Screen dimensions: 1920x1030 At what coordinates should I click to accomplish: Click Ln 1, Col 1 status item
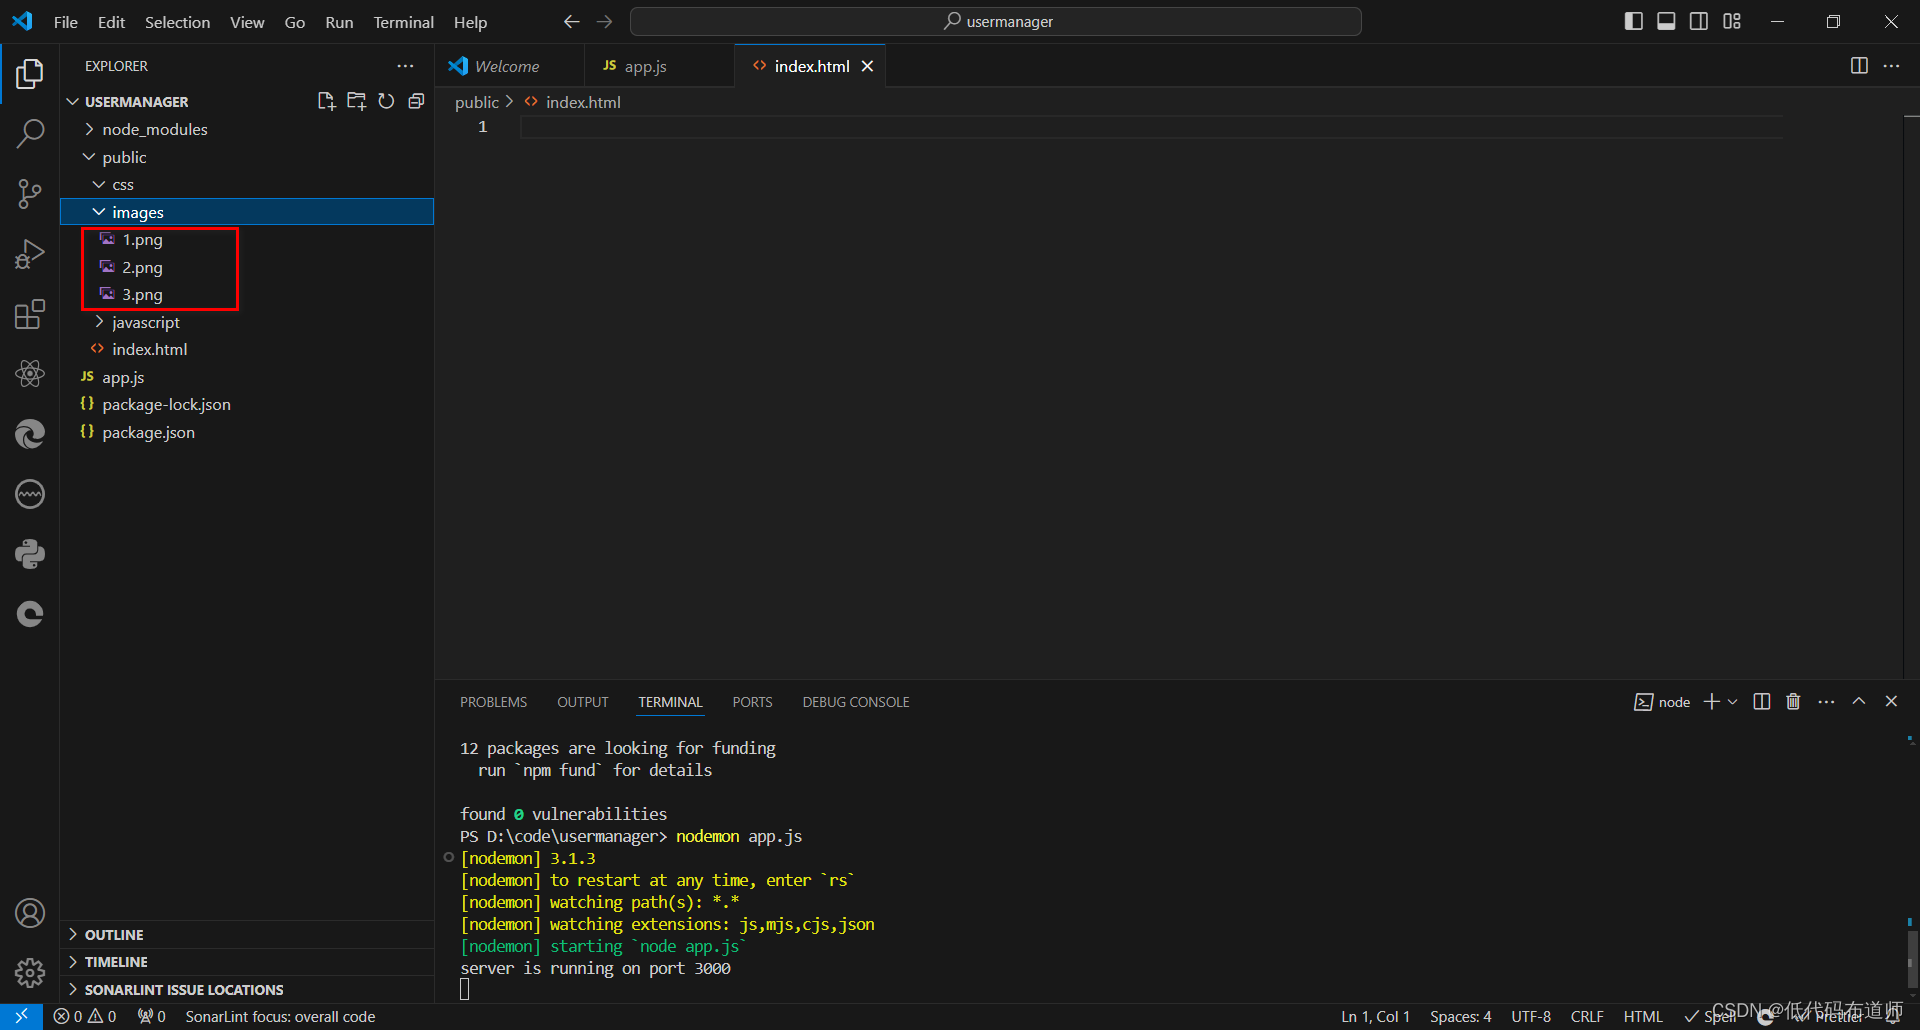1375,1017
